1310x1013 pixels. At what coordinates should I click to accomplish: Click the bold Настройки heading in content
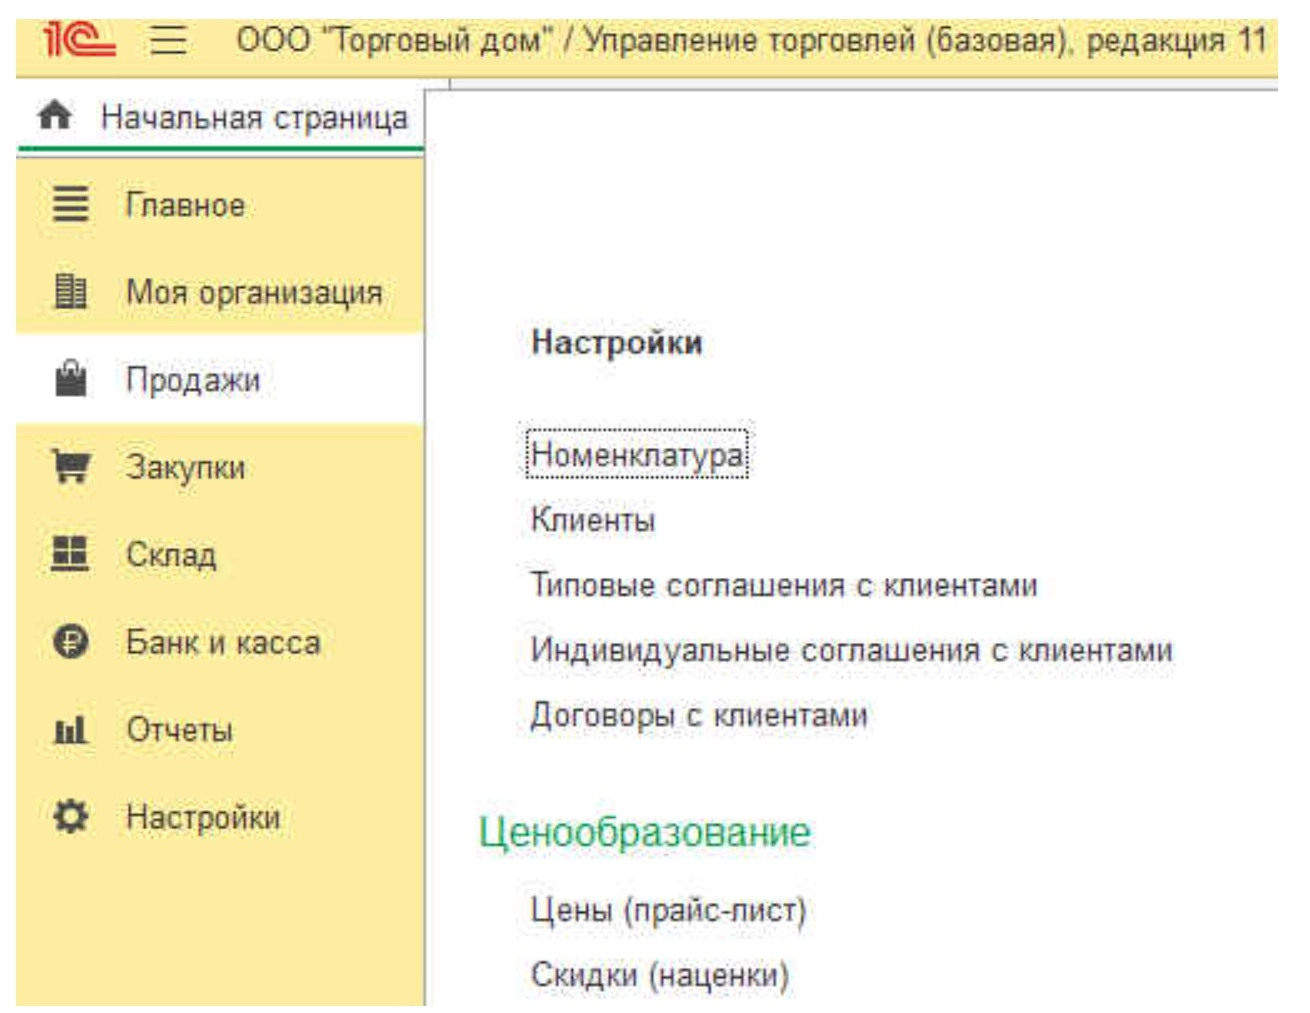617,342
